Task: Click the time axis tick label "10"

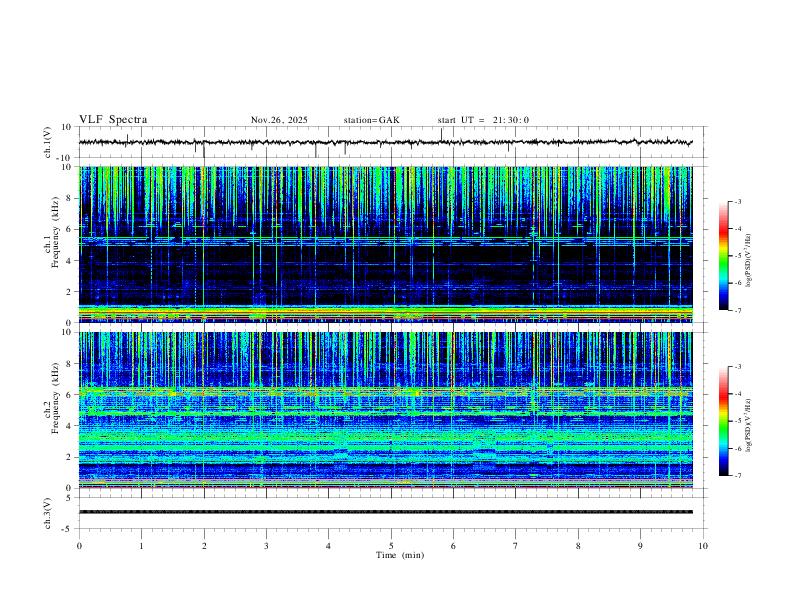Action: [x=703, y=546]
